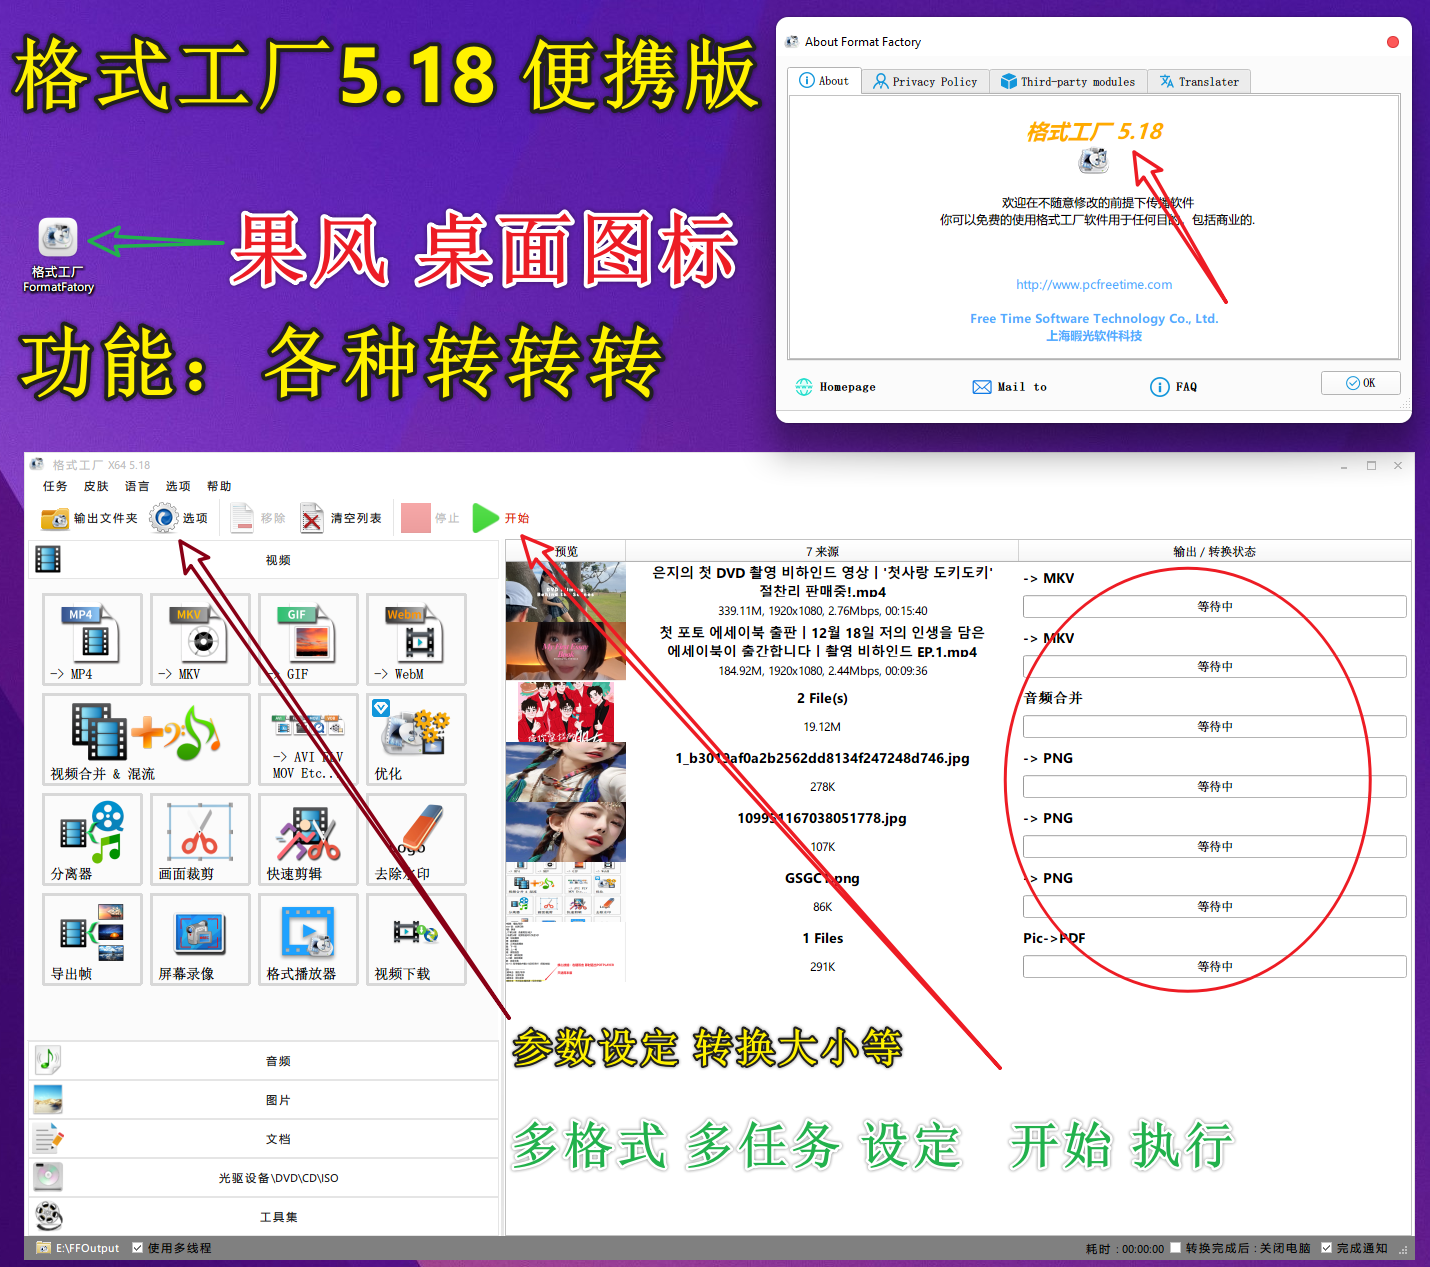This screenshot has width=1430, height=1267.
Task: Open the 语言 menu
Action: coord(136,486)
